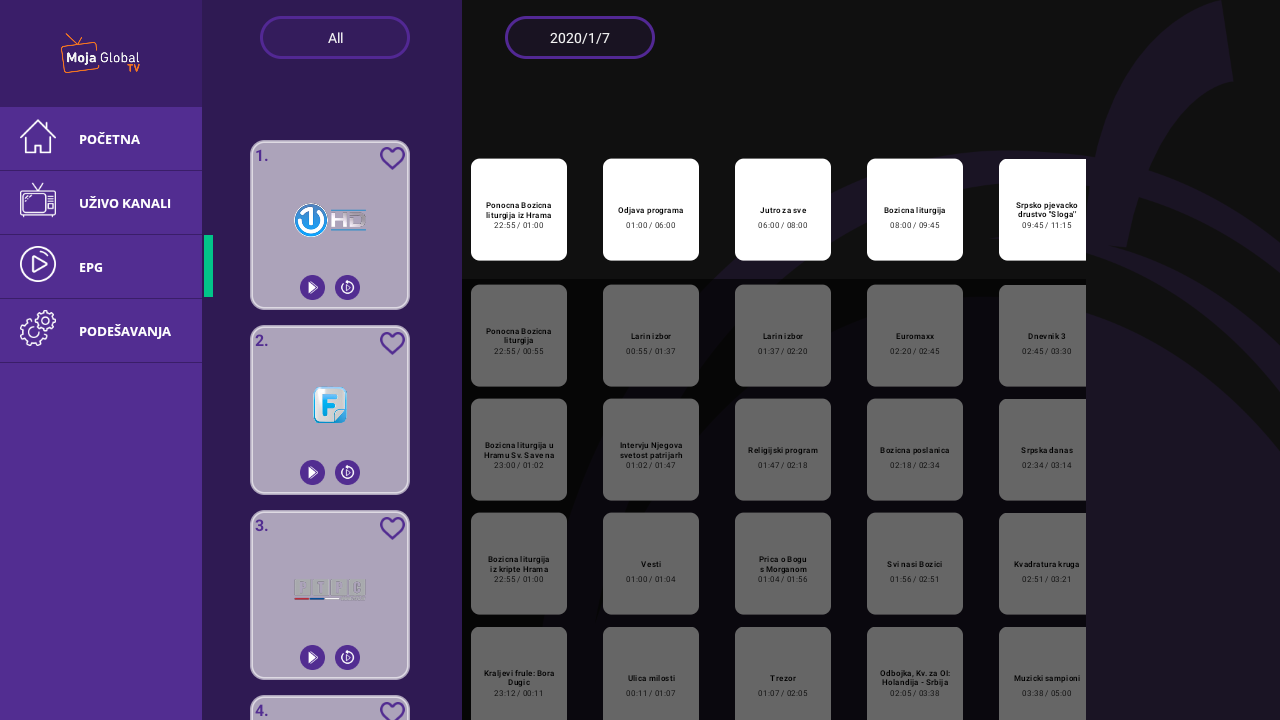This screenshot has width=1280, height=720.
Task: Select the Srpska danas card
Action: tap(1042, 450)
